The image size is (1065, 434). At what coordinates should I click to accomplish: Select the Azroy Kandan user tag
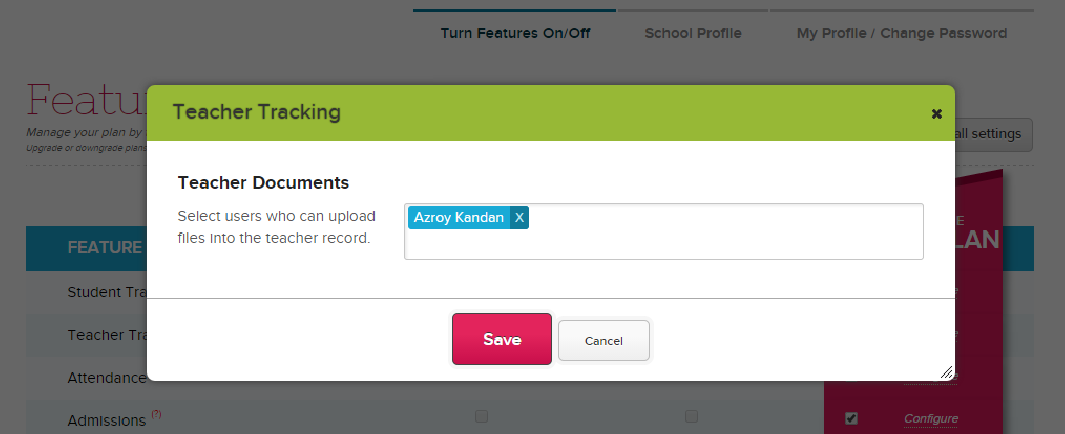coord(459,217)
